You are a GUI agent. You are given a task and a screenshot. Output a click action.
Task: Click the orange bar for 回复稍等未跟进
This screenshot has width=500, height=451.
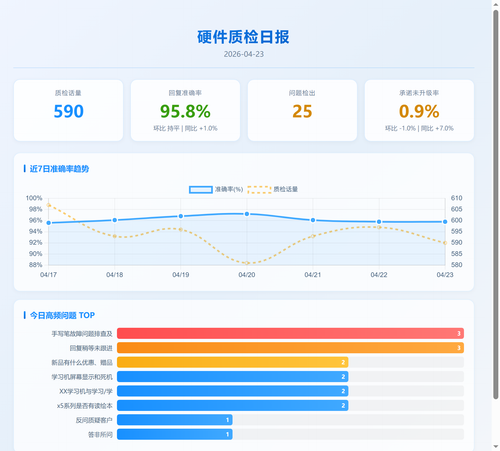point(290,348)
